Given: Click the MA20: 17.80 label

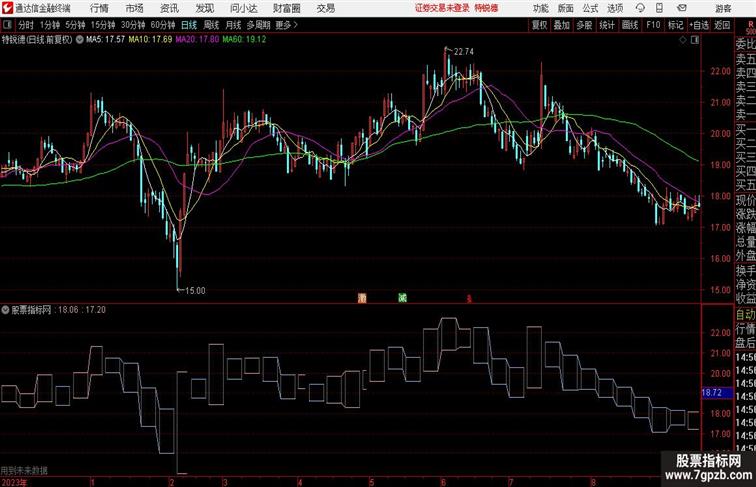Looking at the screenshot, I should (197, 40).
